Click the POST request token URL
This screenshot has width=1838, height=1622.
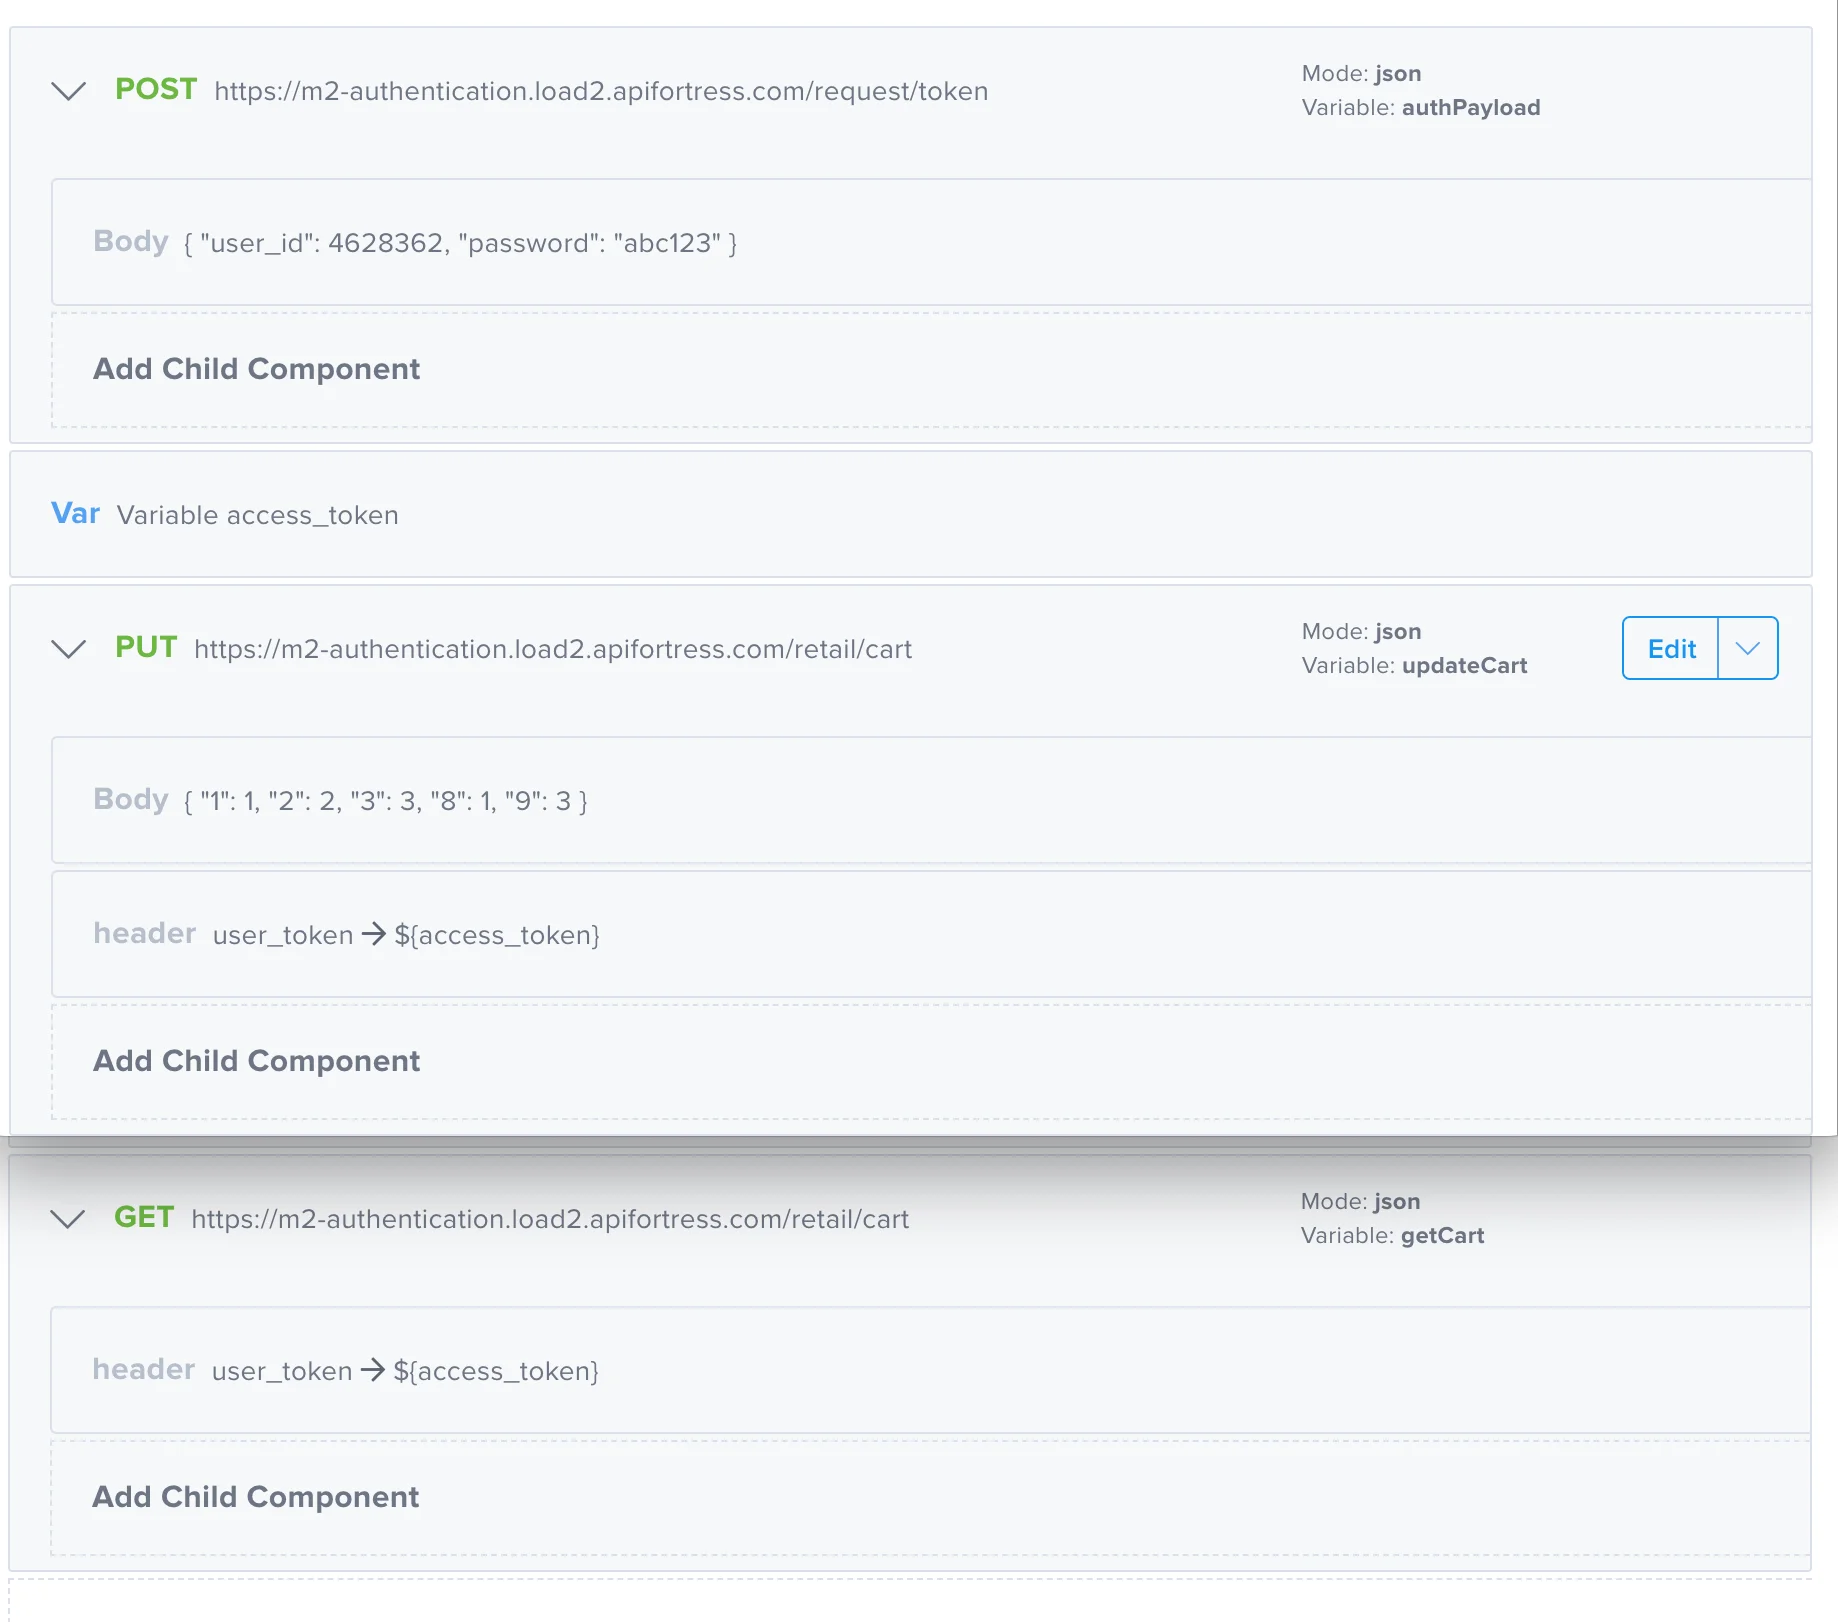pyautogui.click(x=601, y=91)
